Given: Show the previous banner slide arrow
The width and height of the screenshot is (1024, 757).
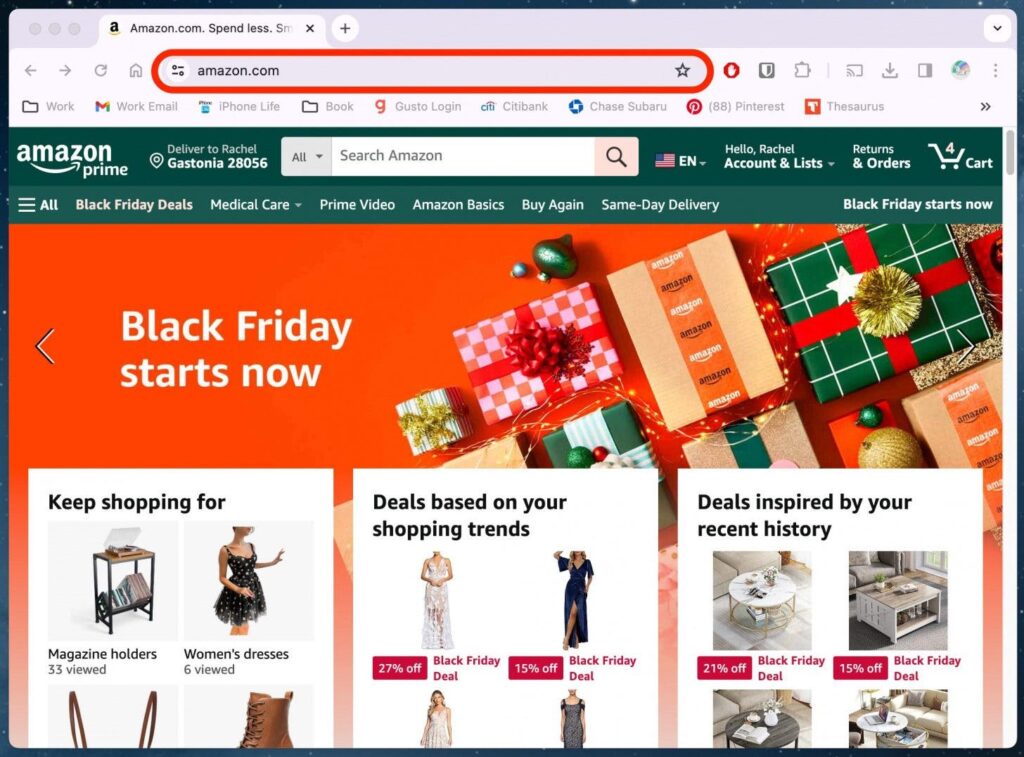Looking at the screenshot, I should 44,345.
